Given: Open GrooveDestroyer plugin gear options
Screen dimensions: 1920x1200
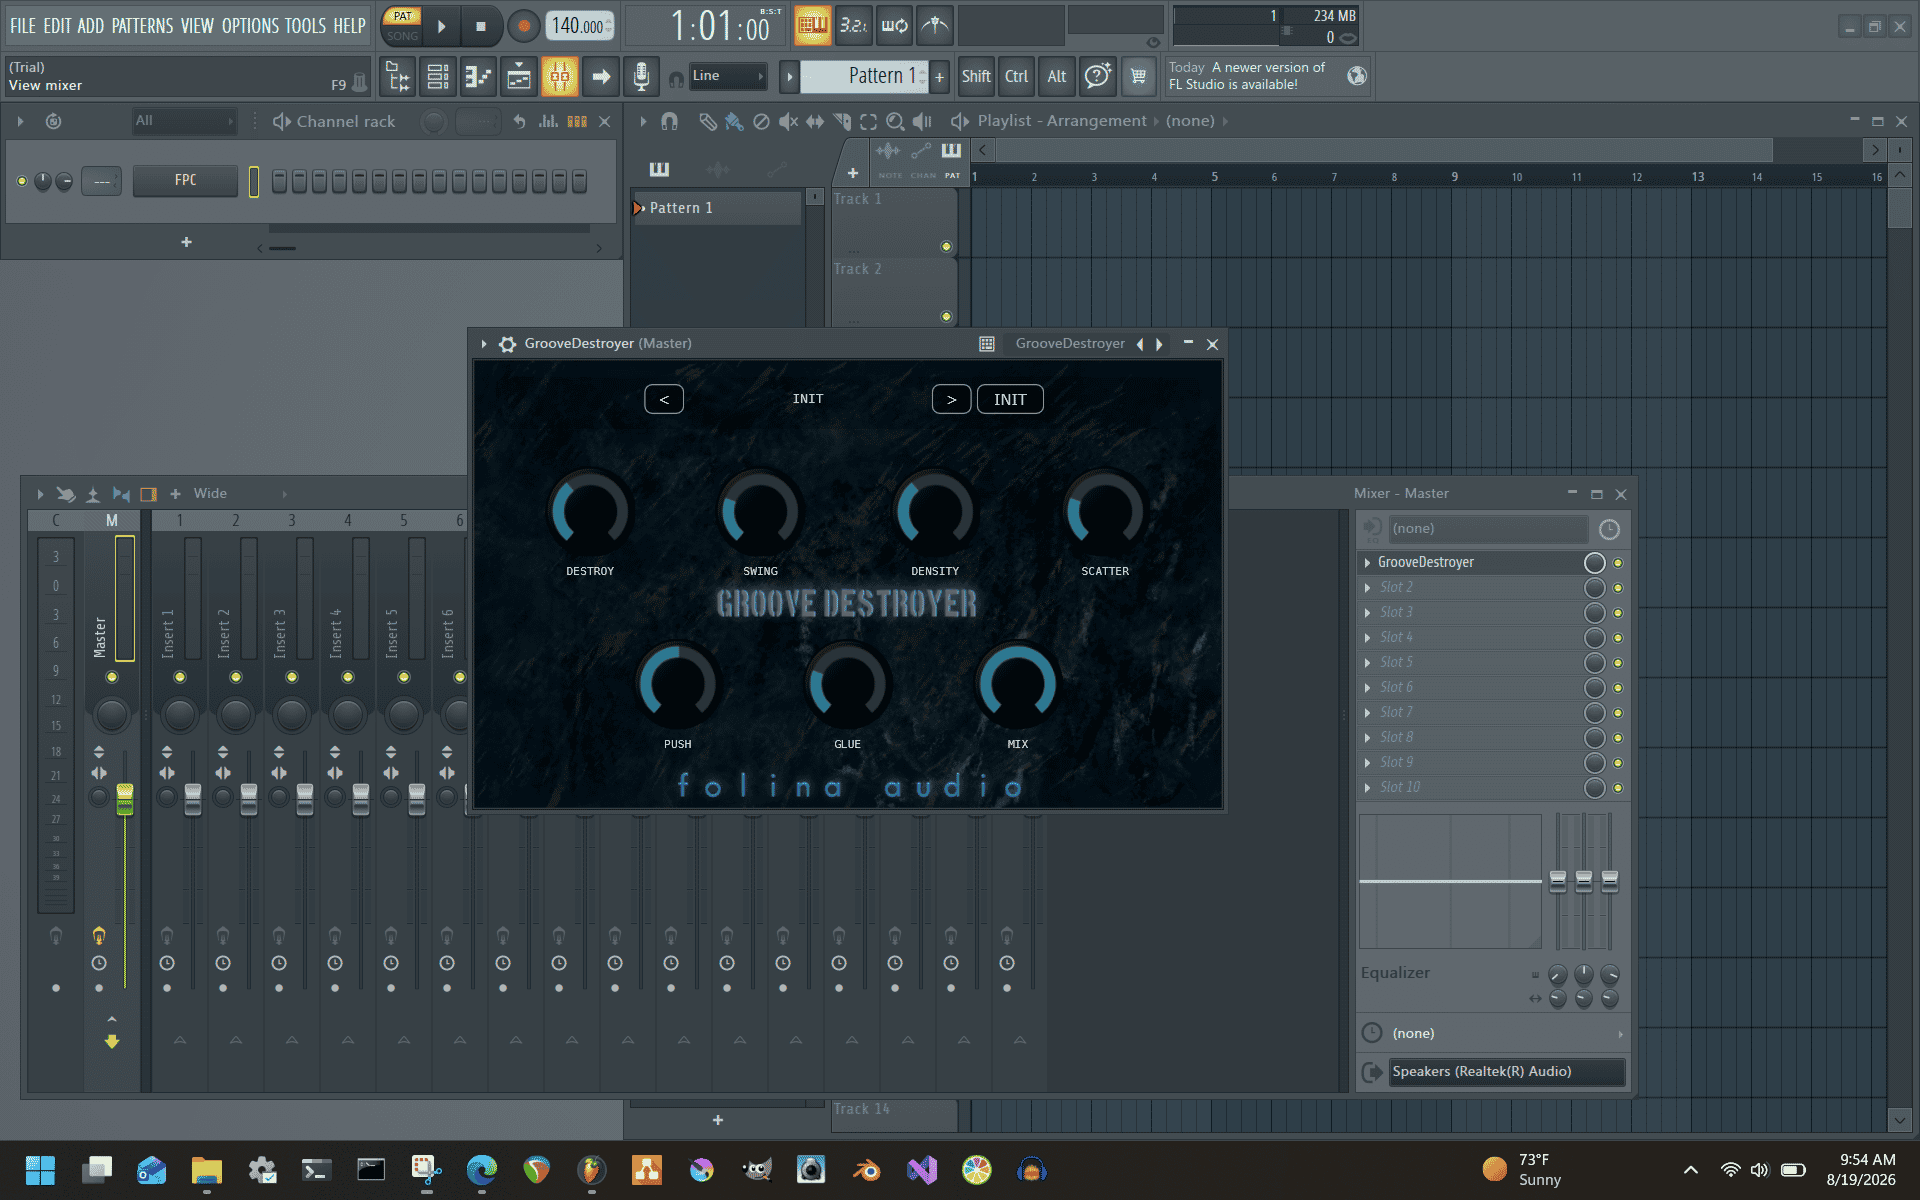Looking at the screenshot, I should click(507, 344).
